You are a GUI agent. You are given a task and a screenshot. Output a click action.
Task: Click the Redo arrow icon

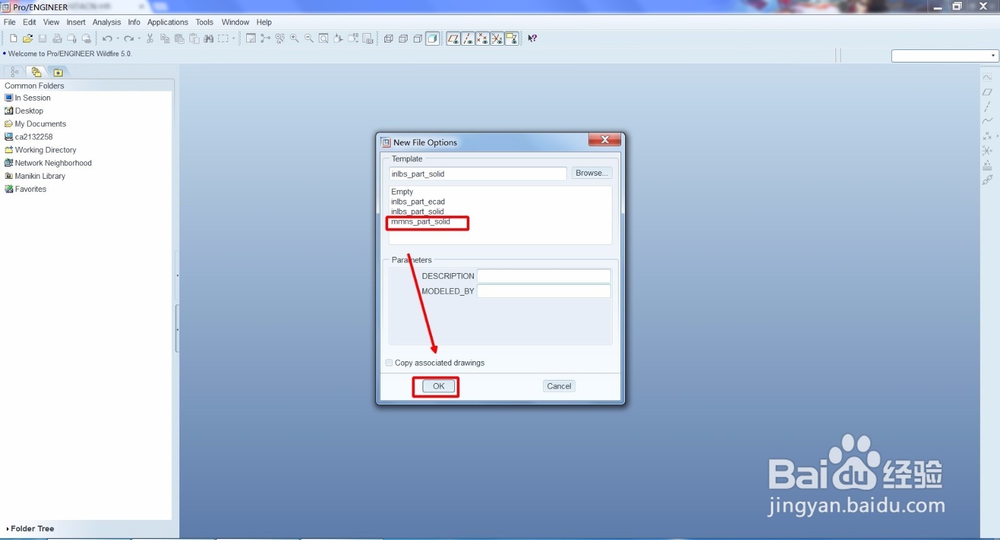tap(129, 39)
